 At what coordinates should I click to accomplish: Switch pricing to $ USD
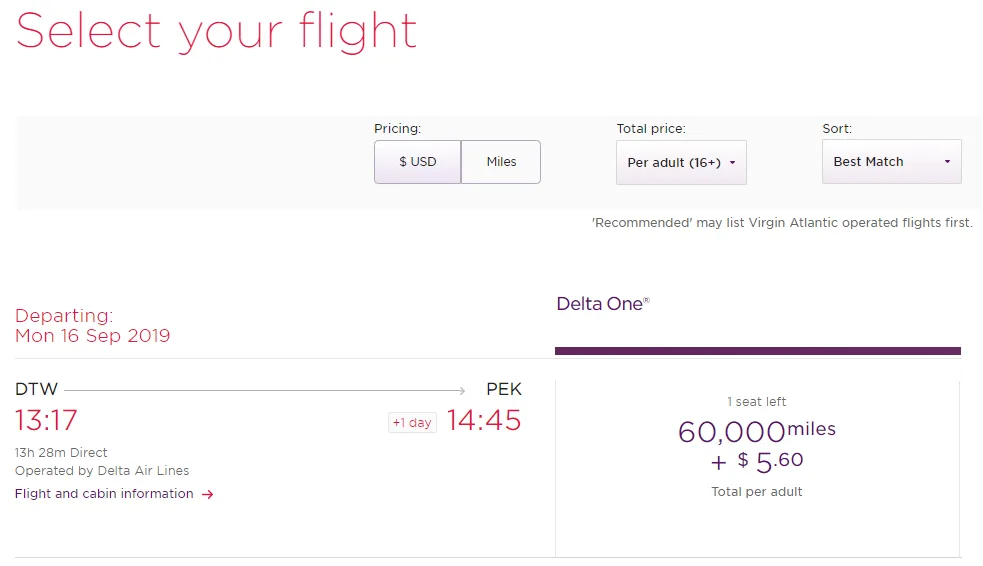[x=418, y=162]
